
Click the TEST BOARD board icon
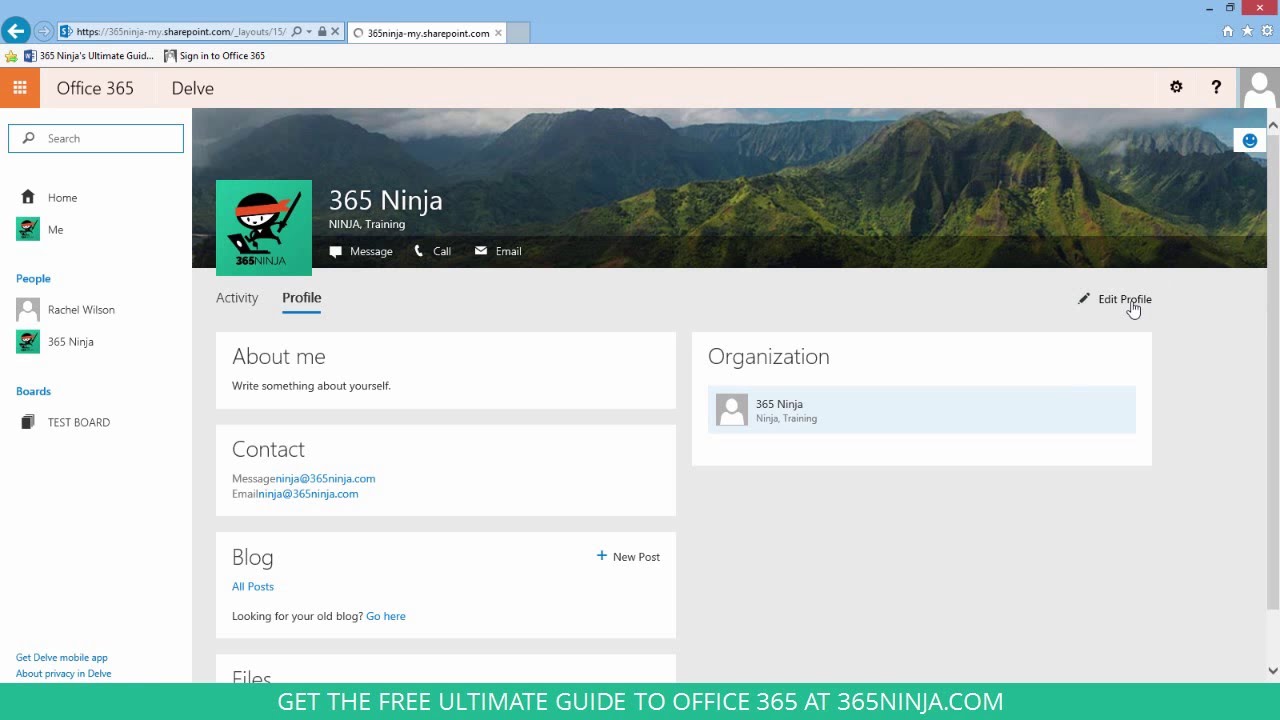[x=28, y=422]
